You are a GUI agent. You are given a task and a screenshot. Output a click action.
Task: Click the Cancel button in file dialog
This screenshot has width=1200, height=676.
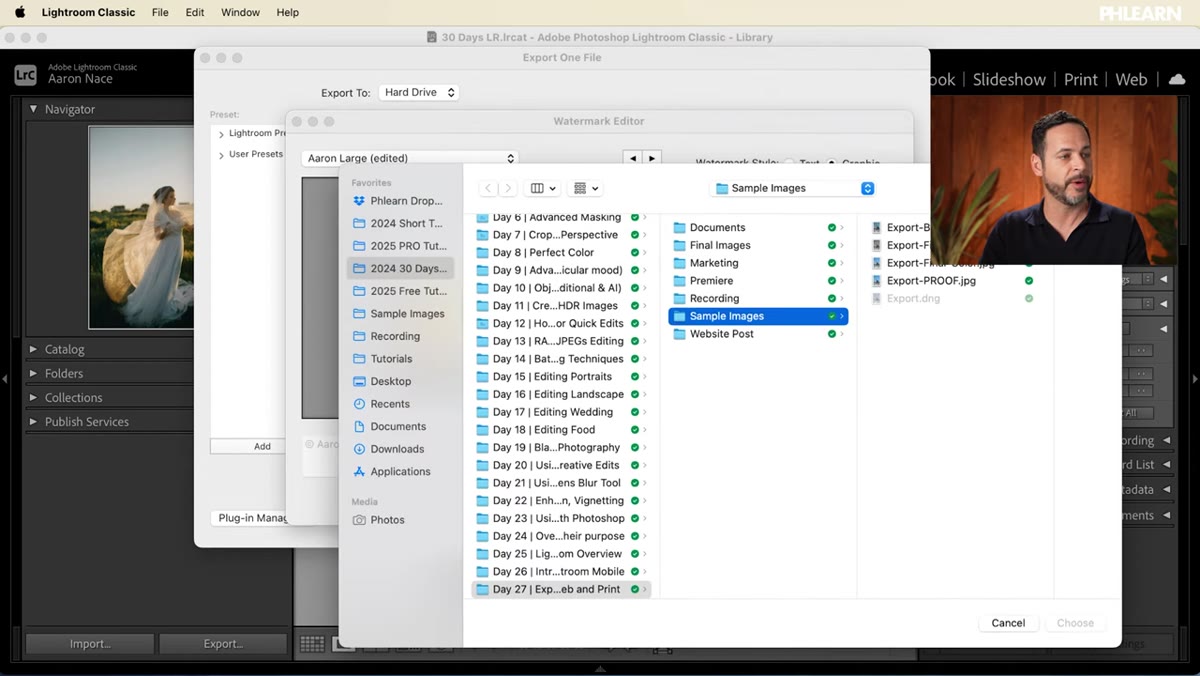tap(1008, 623)
